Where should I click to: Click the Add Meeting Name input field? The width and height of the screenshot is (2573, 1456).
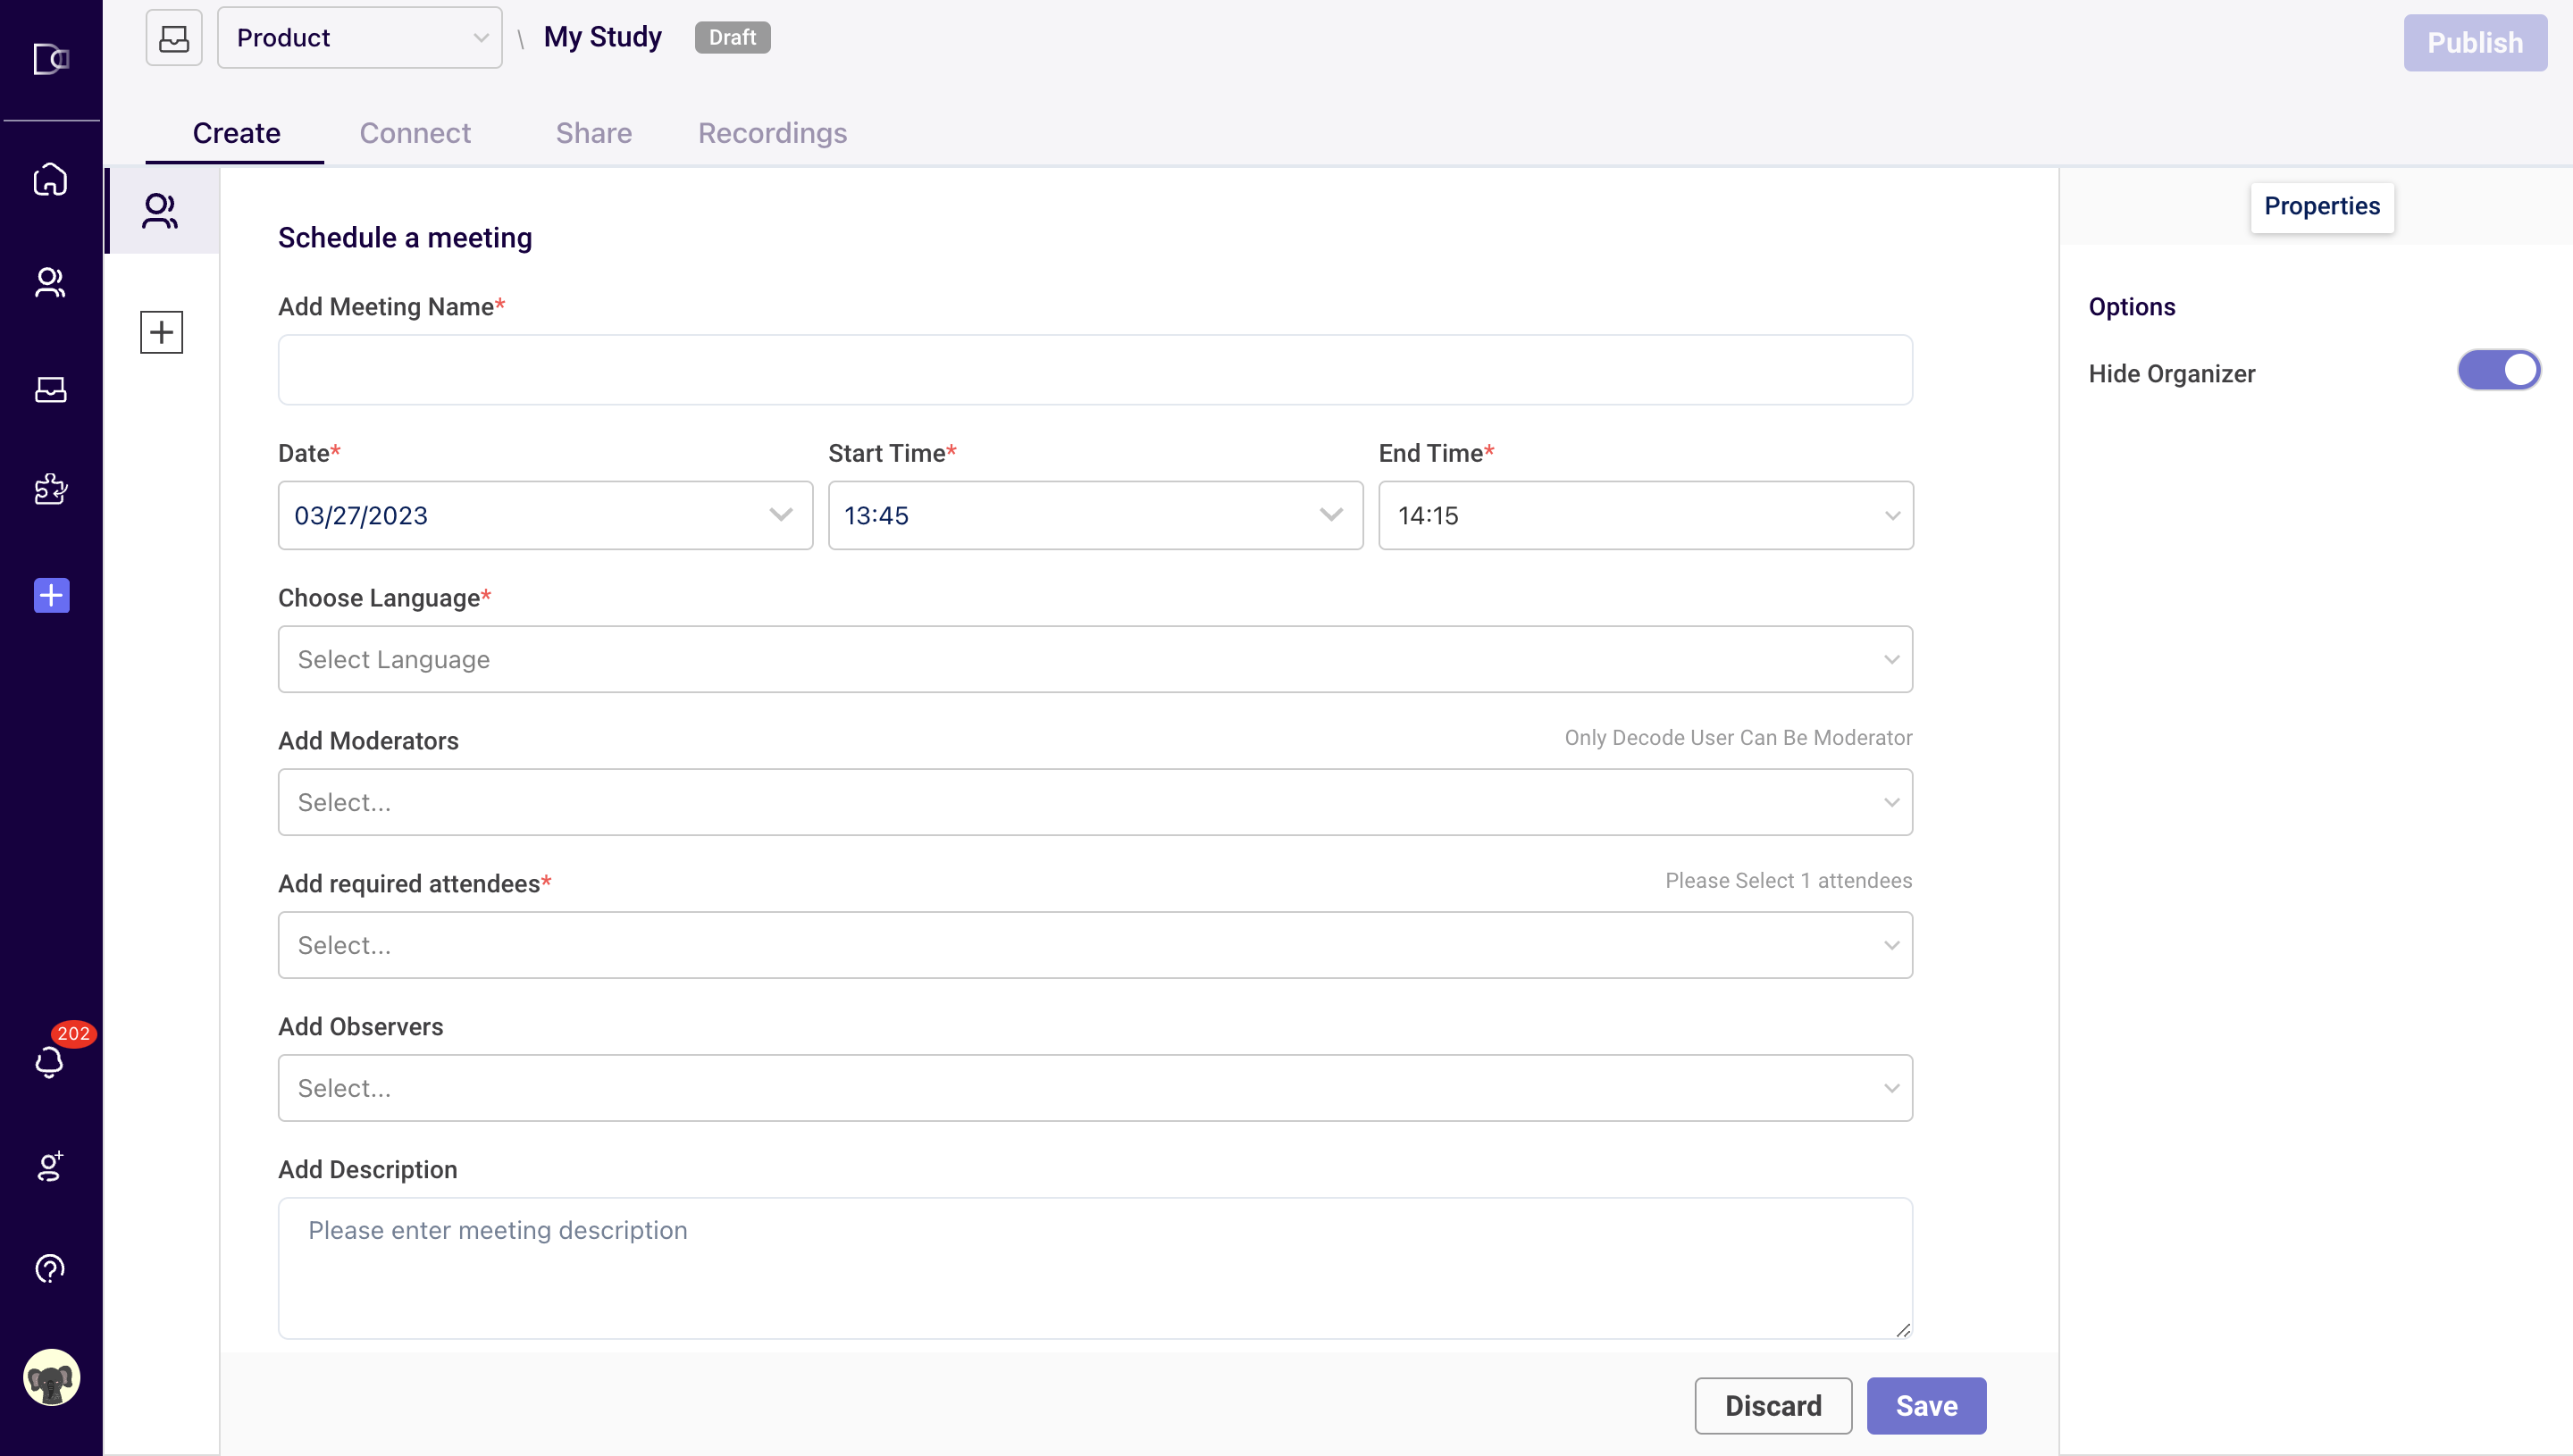[1095, 370]
